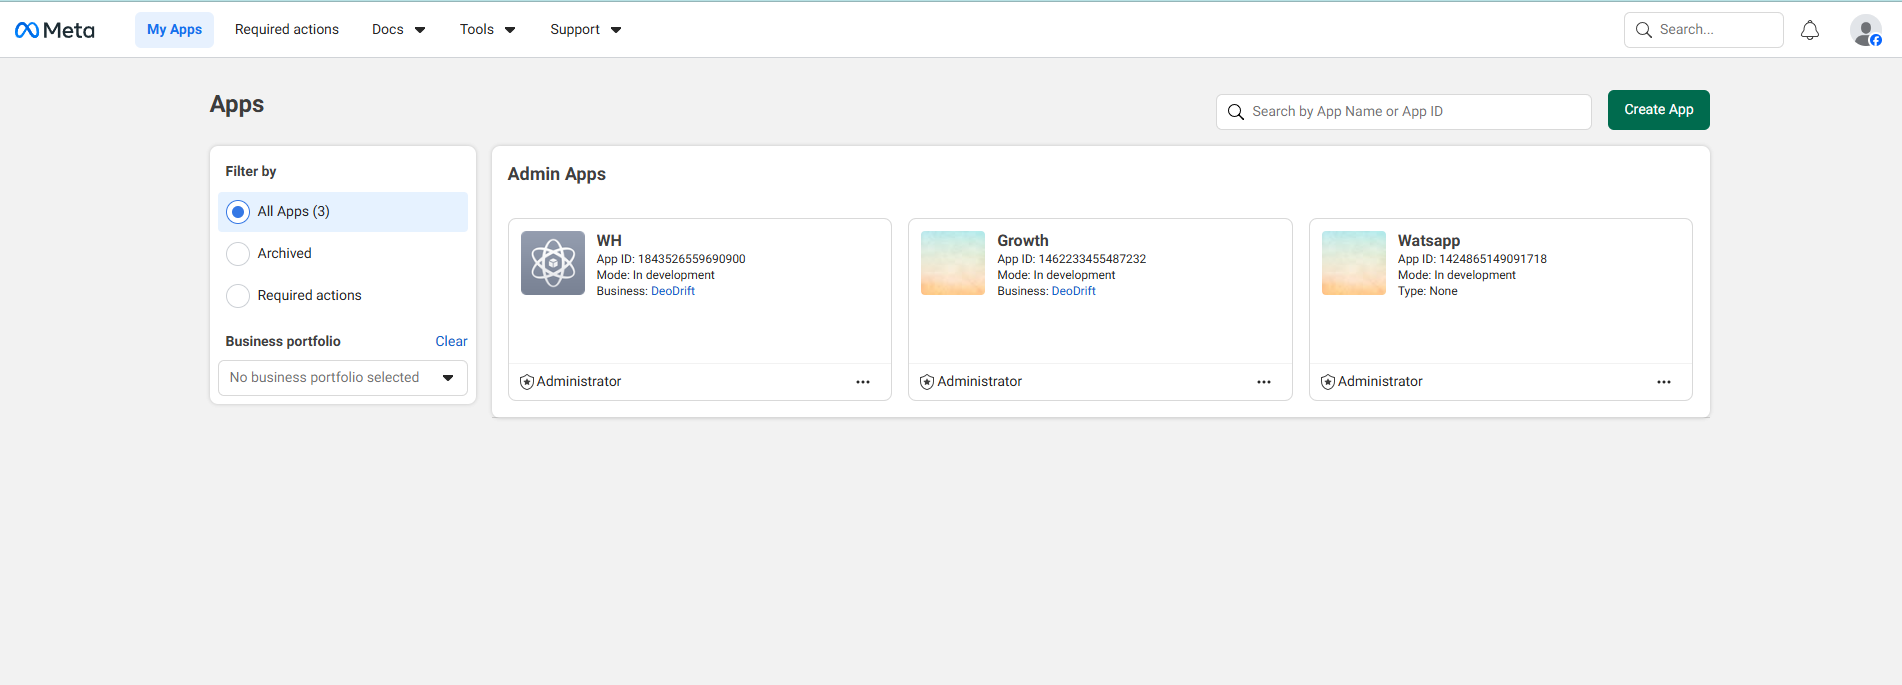Click the WH app atom icon
The height and width of the screenshot is (685, 1902).
click(x=553, y=263)
